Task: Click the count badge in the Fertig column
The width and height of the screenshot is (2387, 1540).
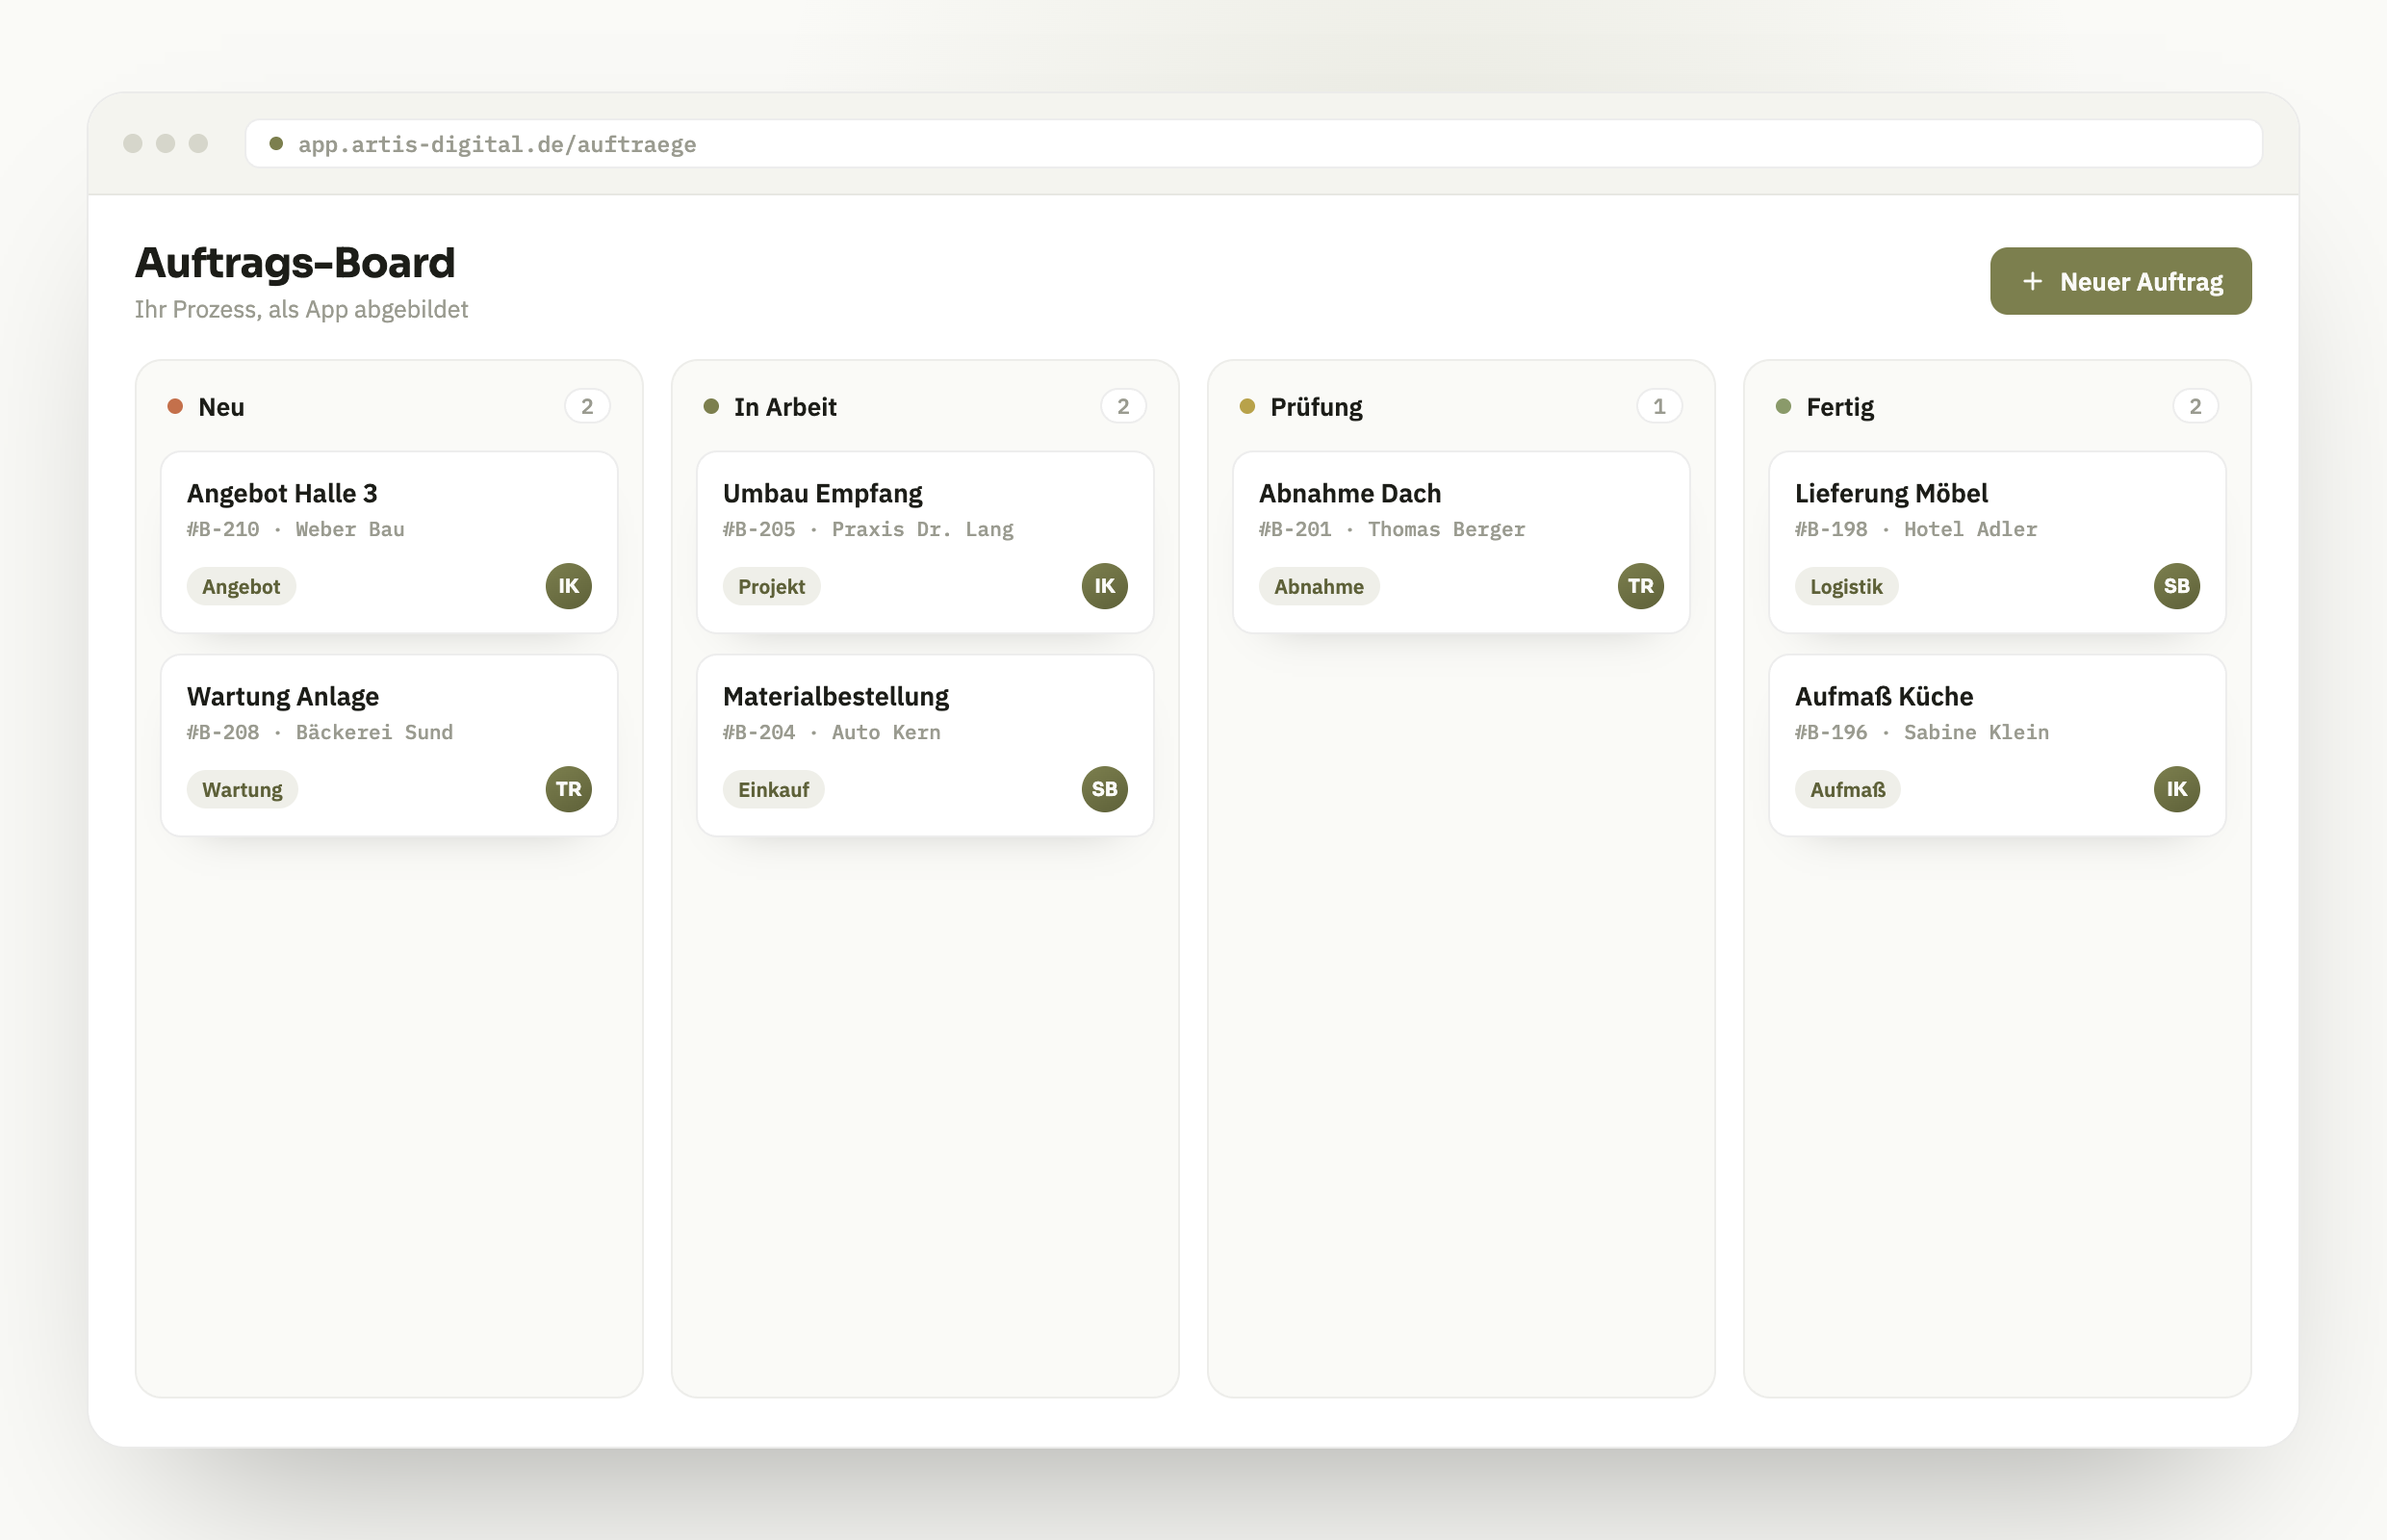Action: coord(2195,406)
